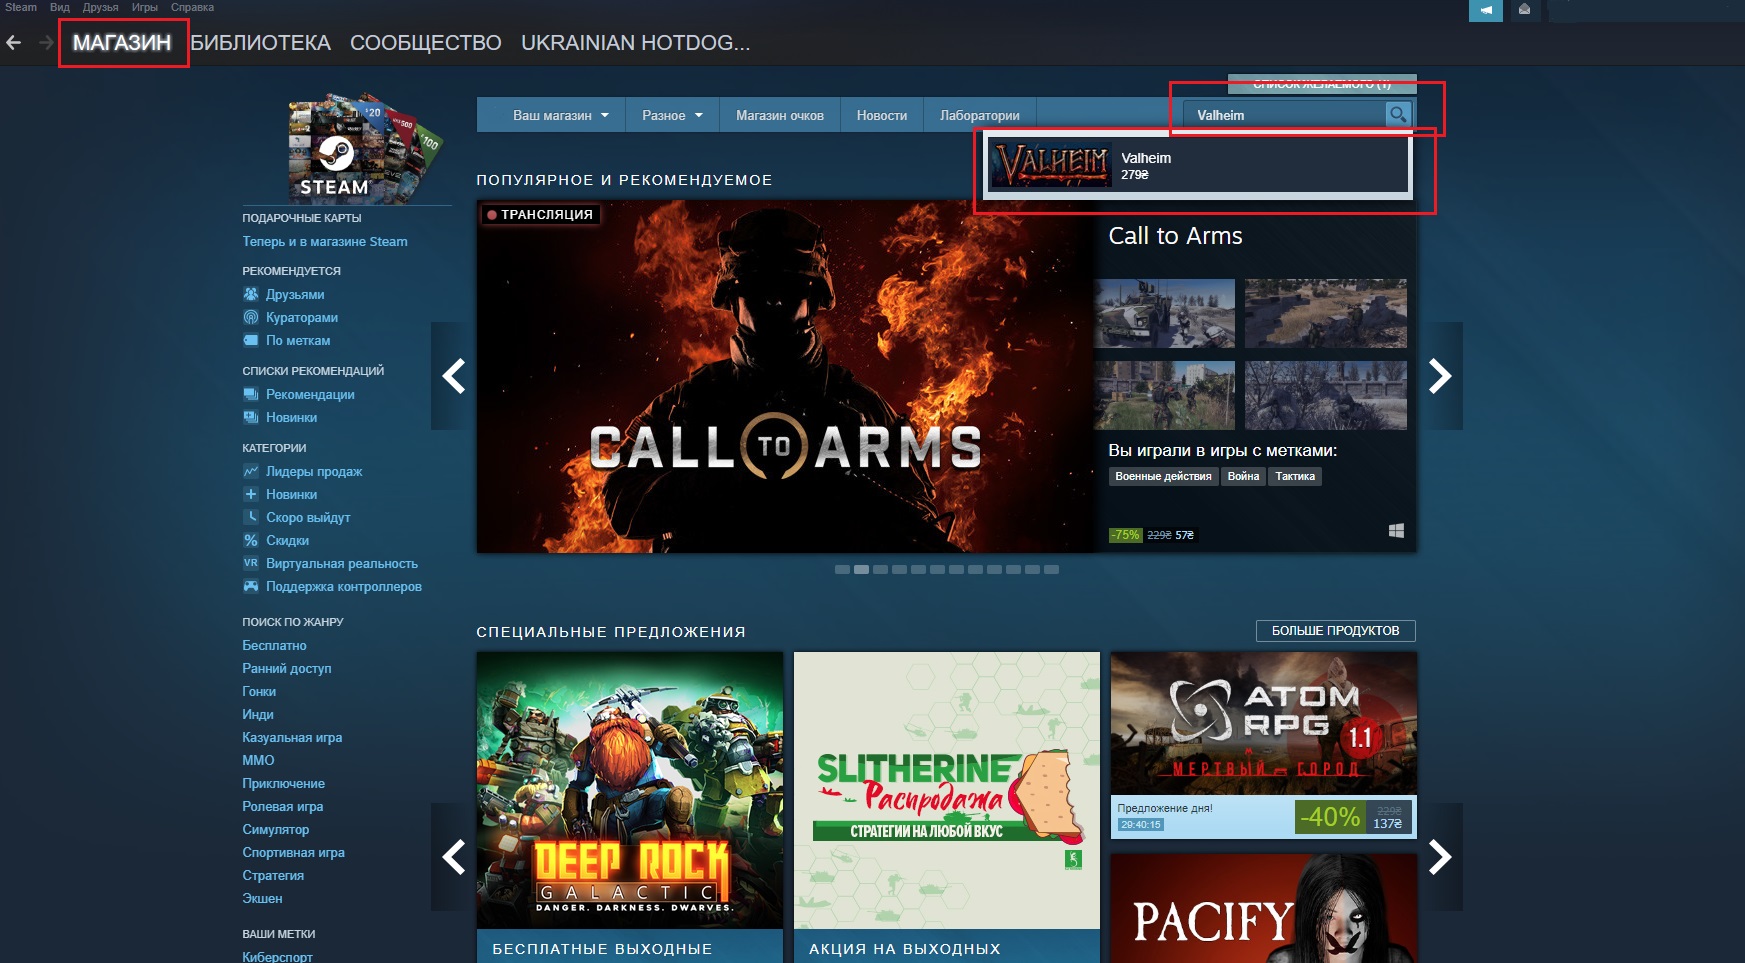Screen dimensions: 1745x963
Task: Show previous special offers arrow
Action: point(454,857)
